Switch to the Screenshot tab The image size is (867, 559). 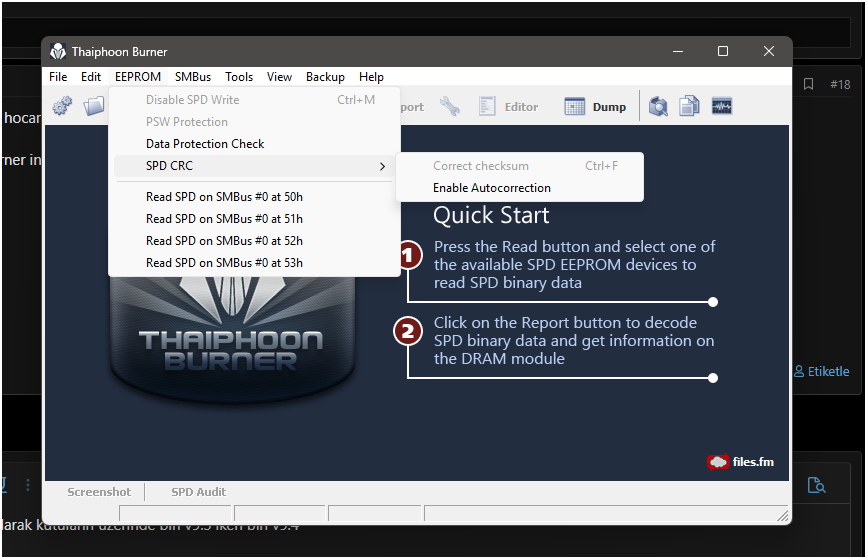point(99,492)
